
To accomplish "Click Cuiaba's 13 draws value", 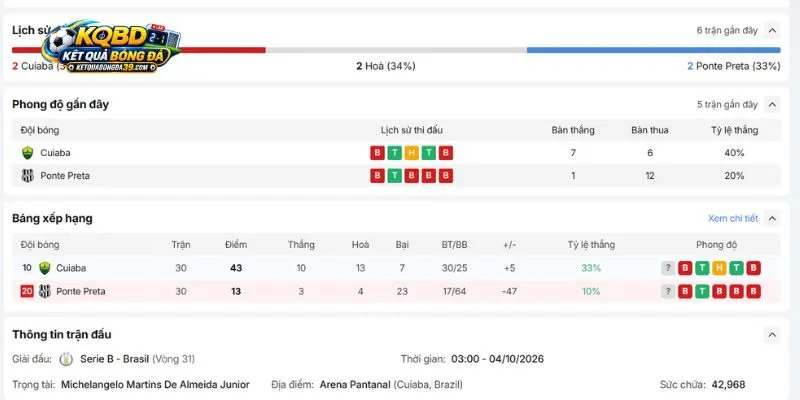I will (x=361, y=268).
